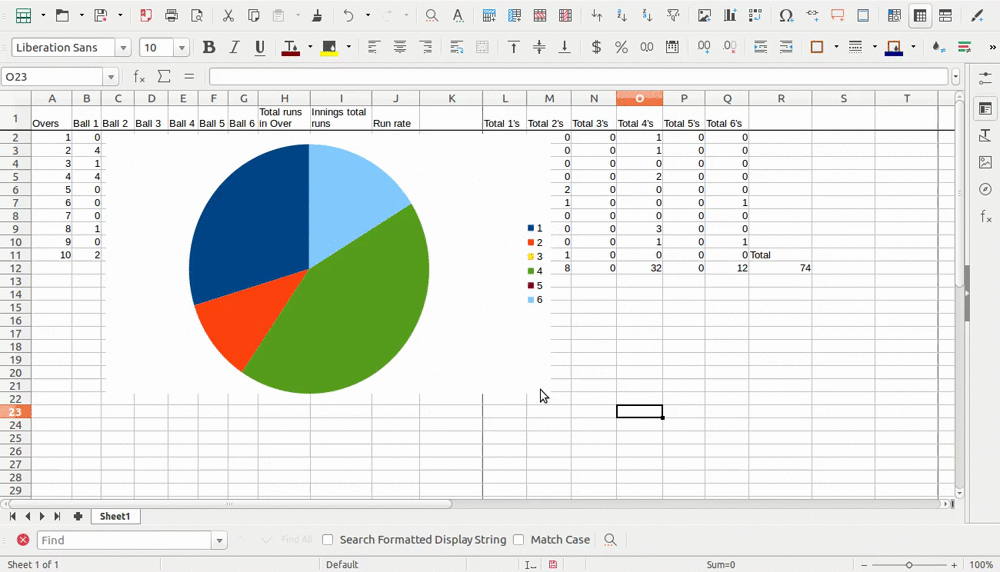
Task: Open the font size dropdown
Action: point(182,48)
